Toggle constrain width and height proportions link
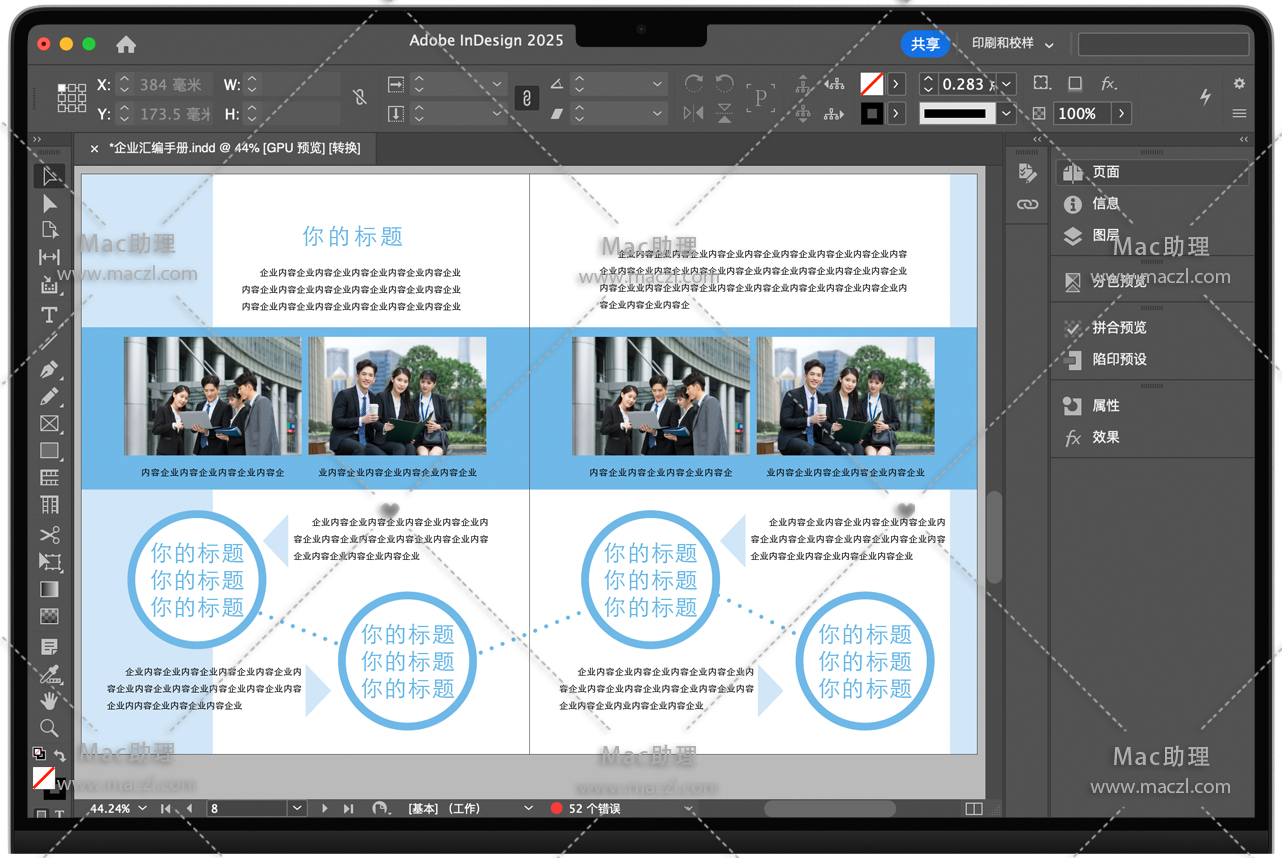Image resolution: width=1282 pixels, height=858 pixels. click(359, 97)
